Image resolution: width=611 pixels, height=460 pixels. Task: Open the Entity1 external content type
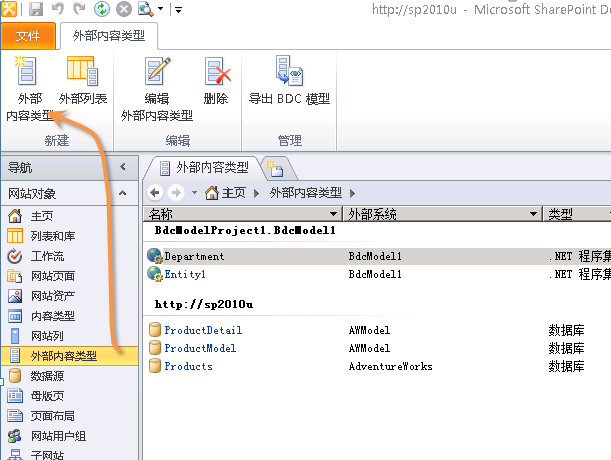pos(185,274)
